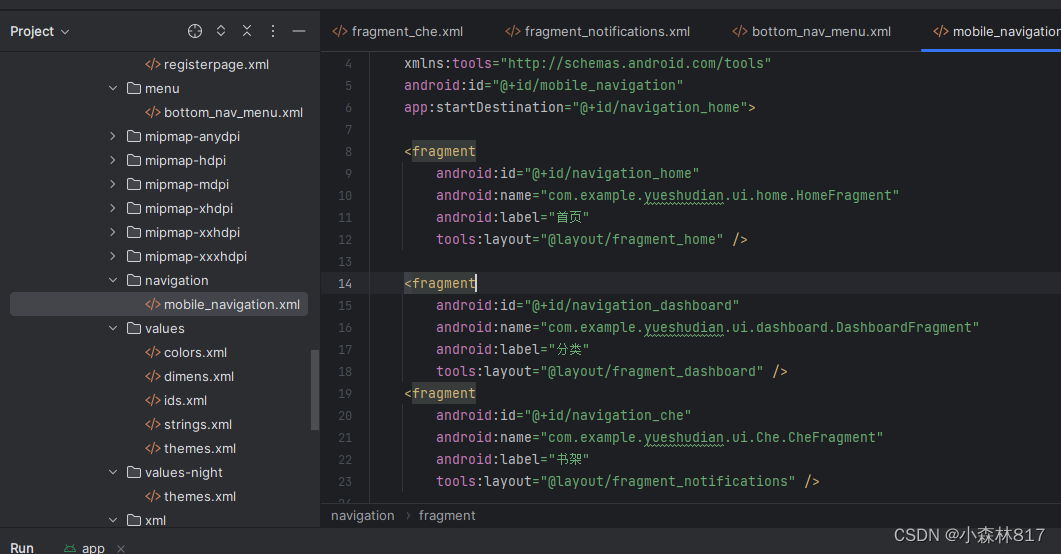Click the menu folder icon

click(x=134, y=88)
